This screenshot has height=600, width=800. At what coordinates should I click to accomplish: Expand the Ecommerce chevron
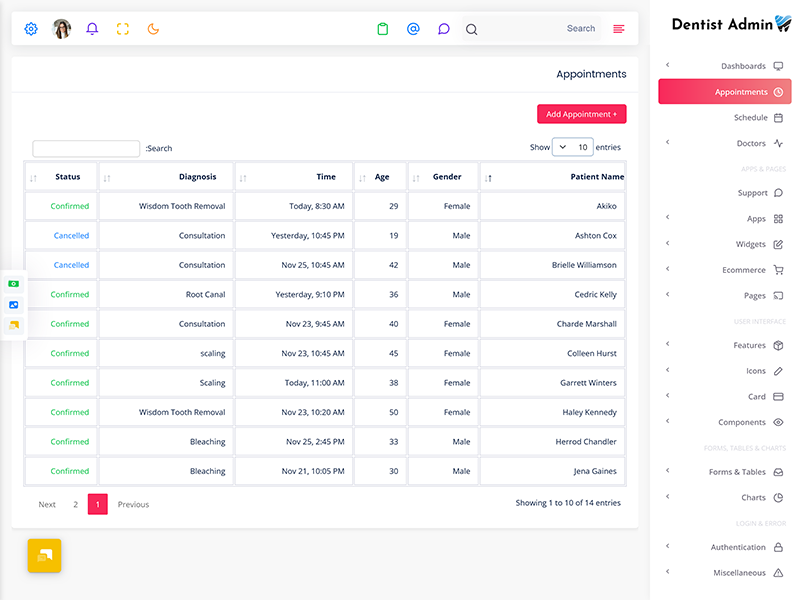667,268
